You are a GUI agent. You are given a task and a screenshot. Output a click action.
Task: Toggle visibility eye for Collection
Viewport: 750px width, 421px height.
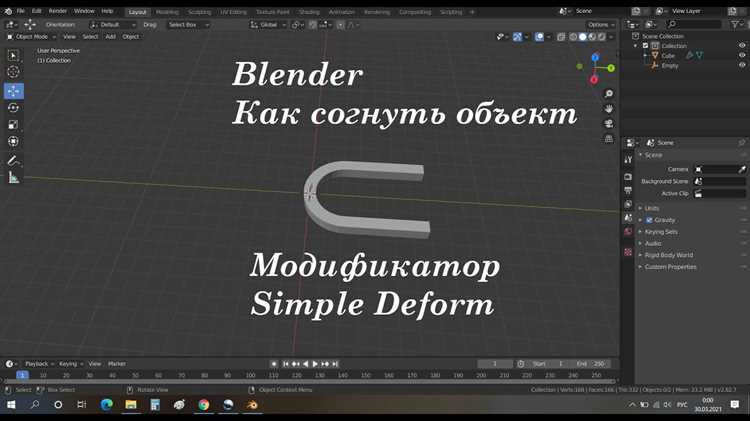742,46
